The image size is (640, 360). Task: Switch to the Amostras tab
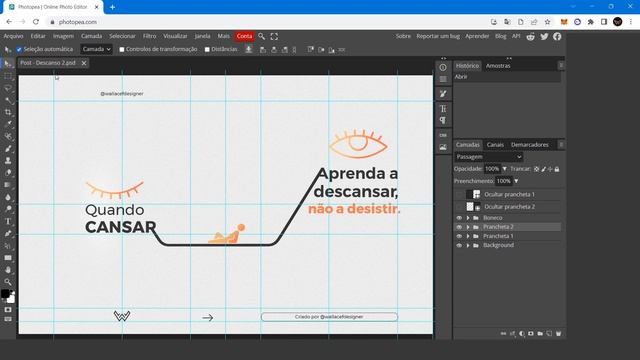498,66
